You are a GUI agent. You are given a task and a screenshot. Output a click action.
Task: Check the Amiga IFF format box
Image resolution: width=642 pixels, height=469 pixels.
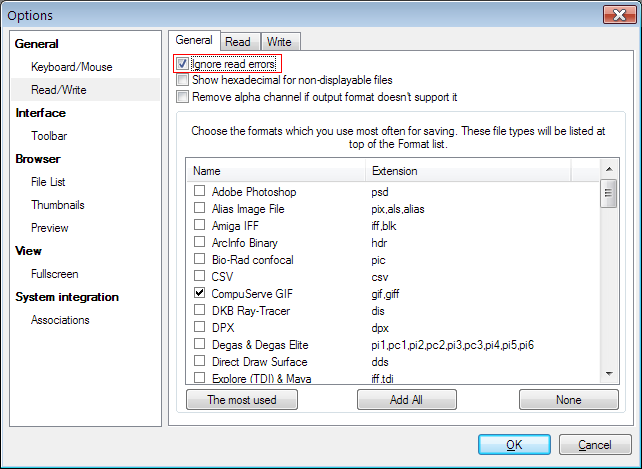click(x=200, y=226)
